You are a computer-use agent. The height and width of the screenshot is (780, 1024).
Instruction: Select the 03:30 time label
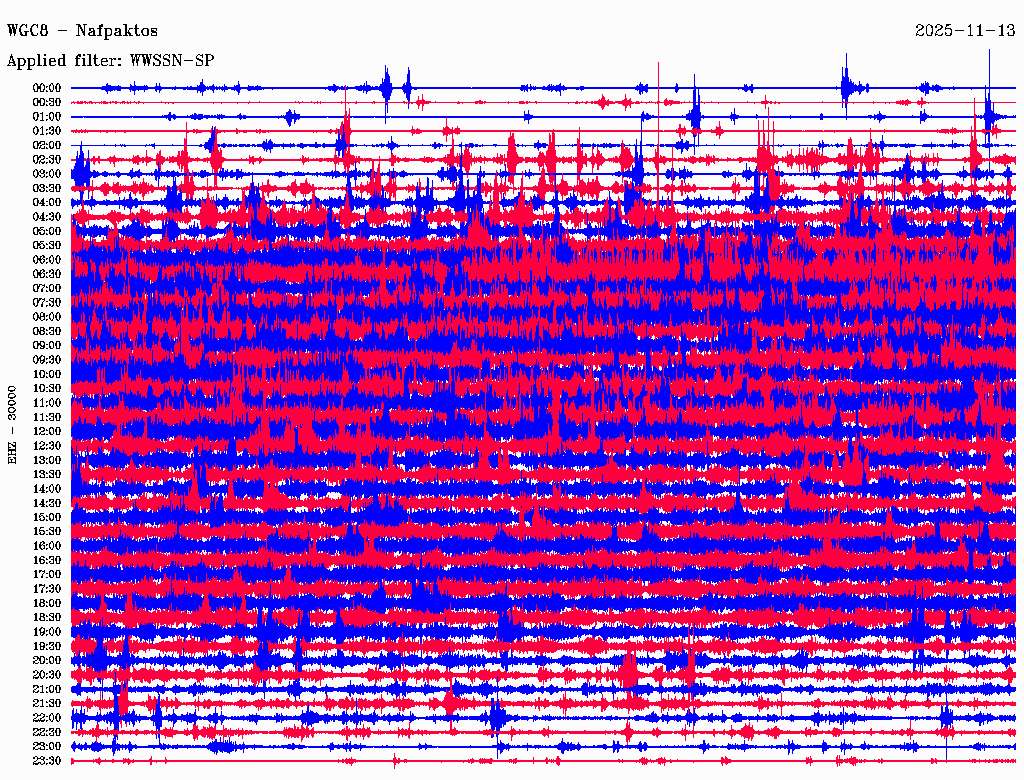click(x=47, y=188)
